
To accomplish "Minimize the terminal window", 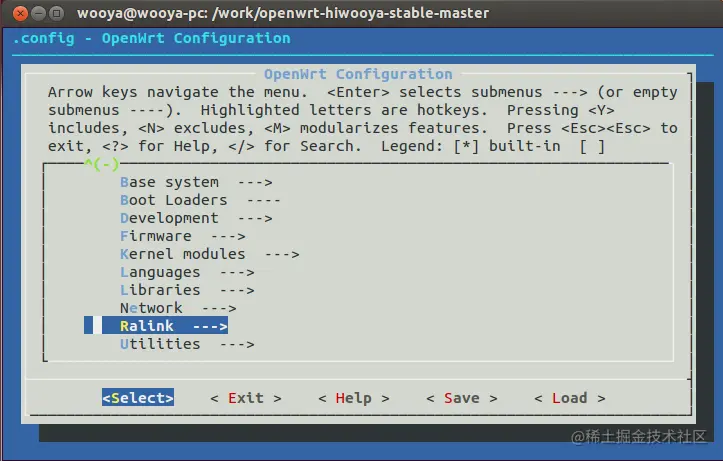I will [x=38, y=13].
